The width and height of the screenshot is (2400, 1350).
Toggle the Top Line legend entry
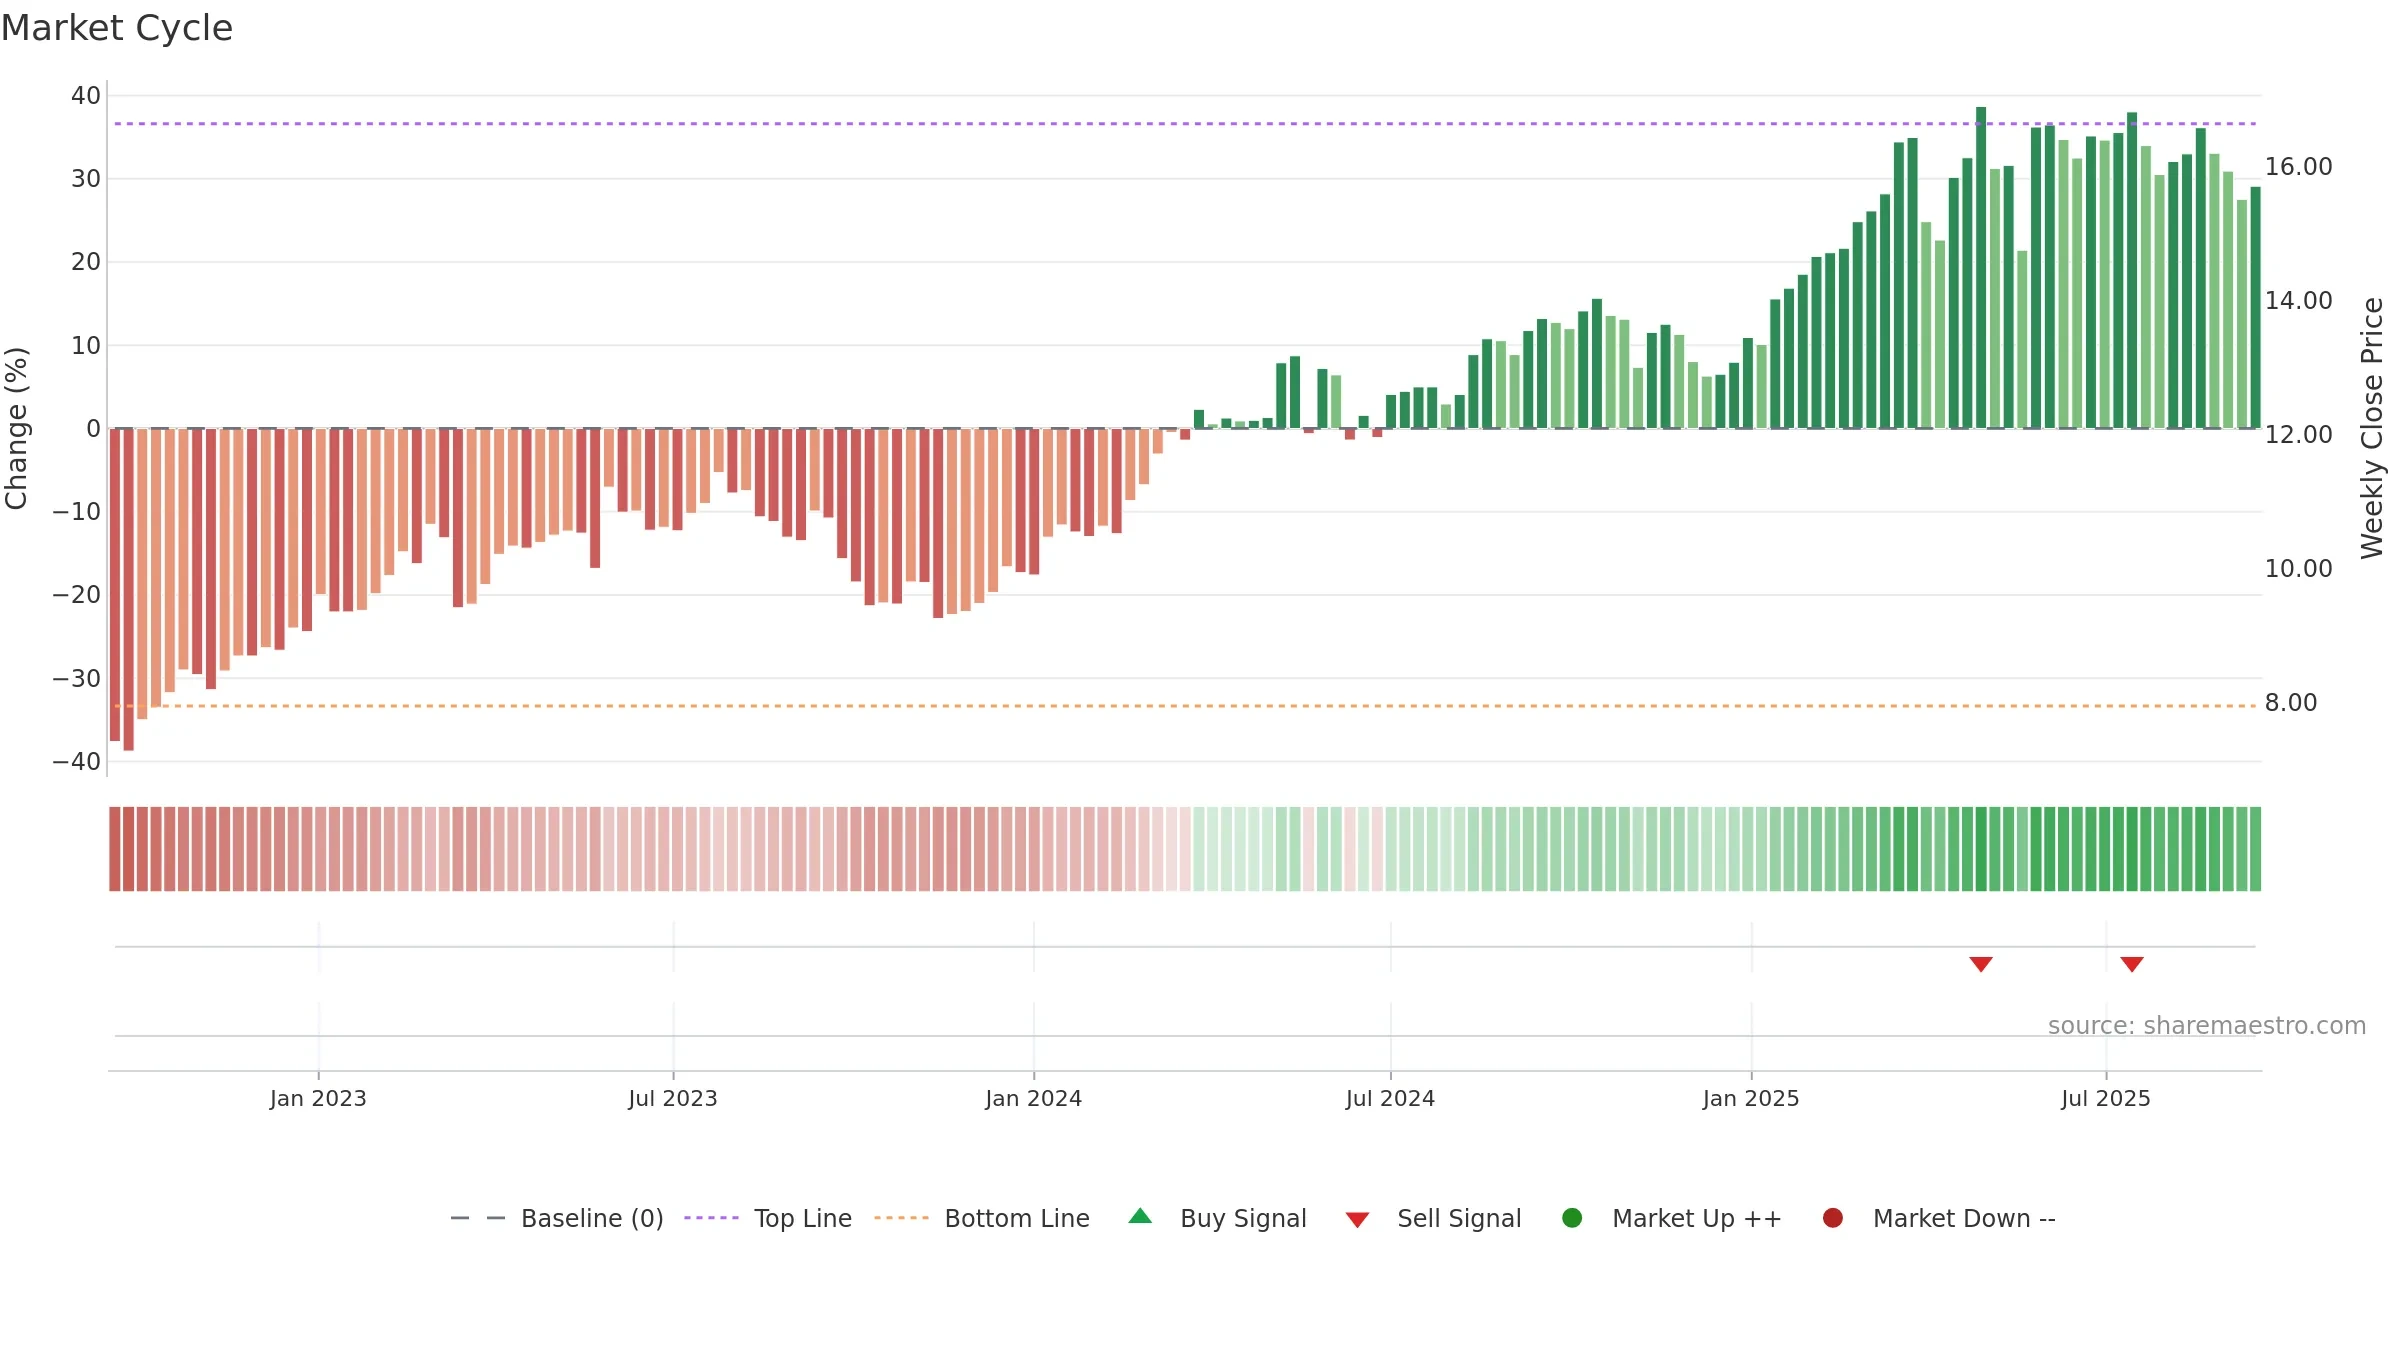tap(768, 1218)
